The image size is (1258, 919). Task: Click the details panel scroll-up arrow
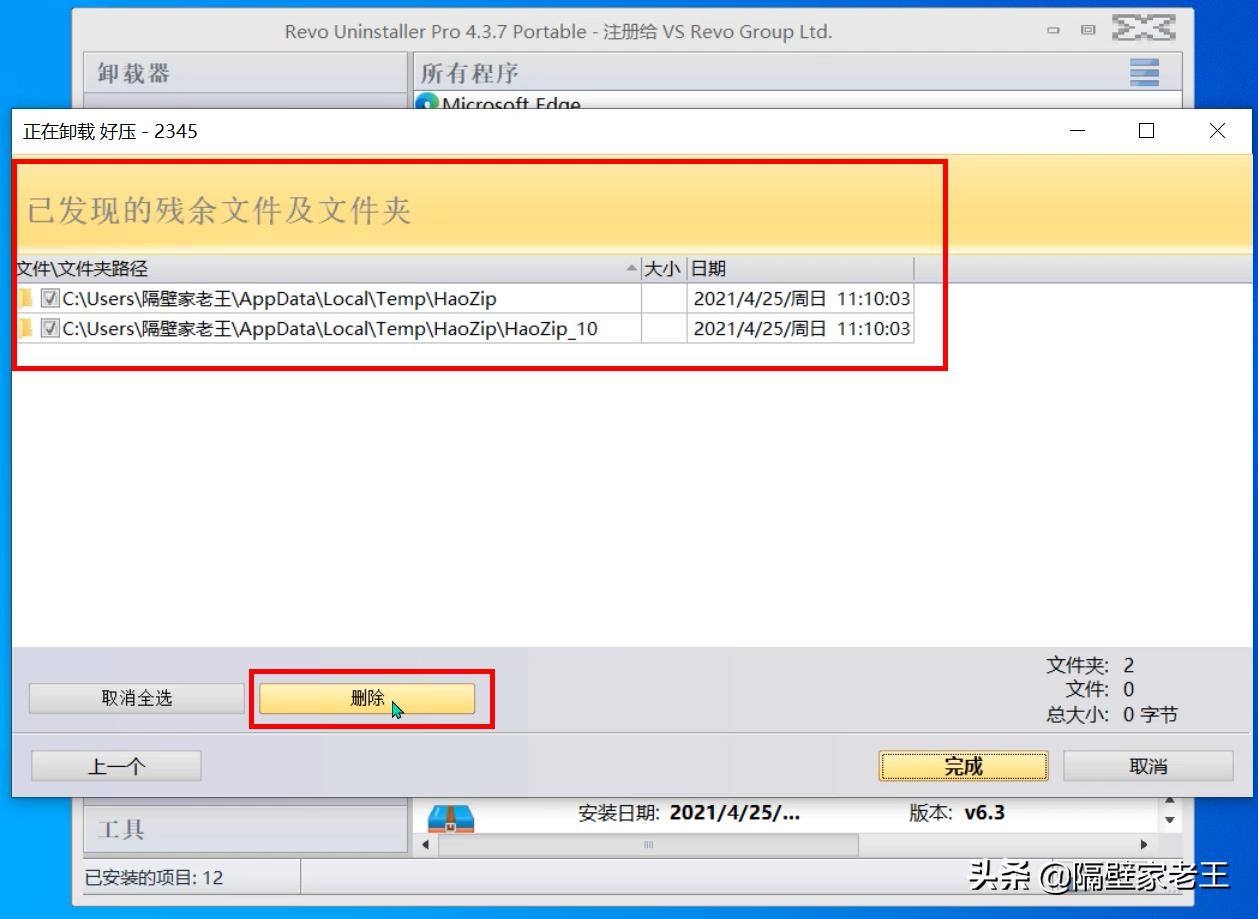click(1170, 802)
